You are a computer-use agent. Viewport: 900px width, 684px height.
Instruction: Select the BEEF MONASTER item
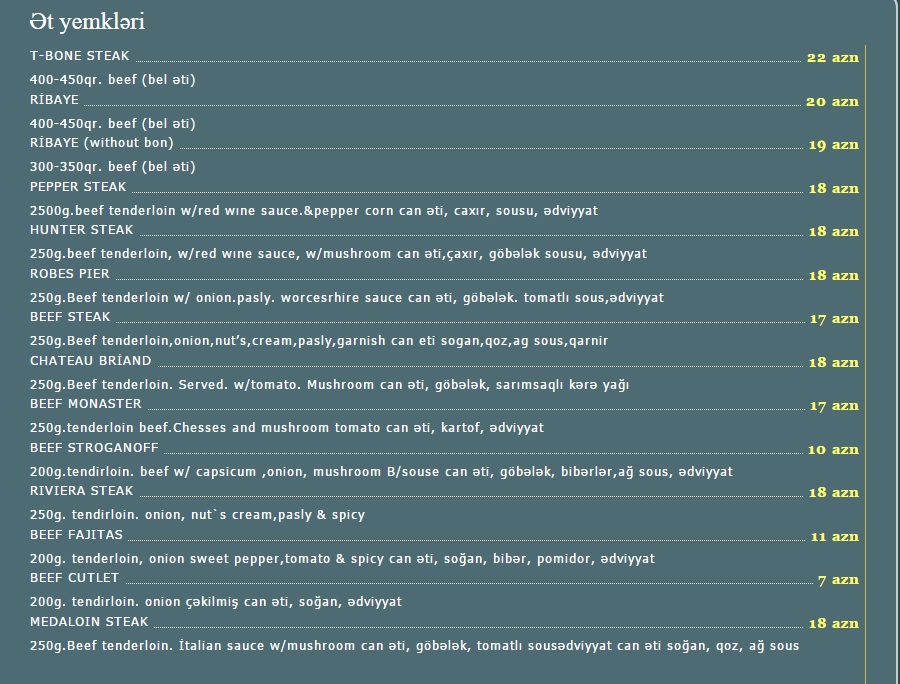(x=86, y=403)
